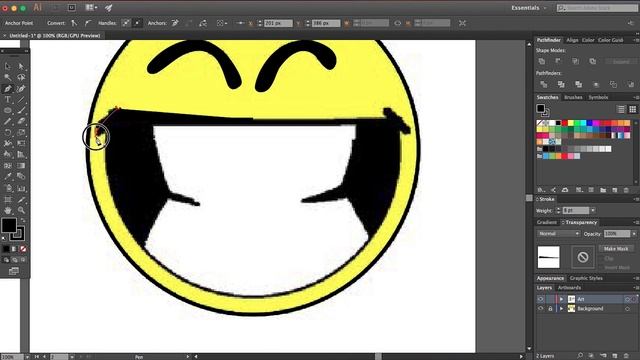Click the Unite shape mode icon
This screenshot has height=360, width=640.
tap(542, 62)
